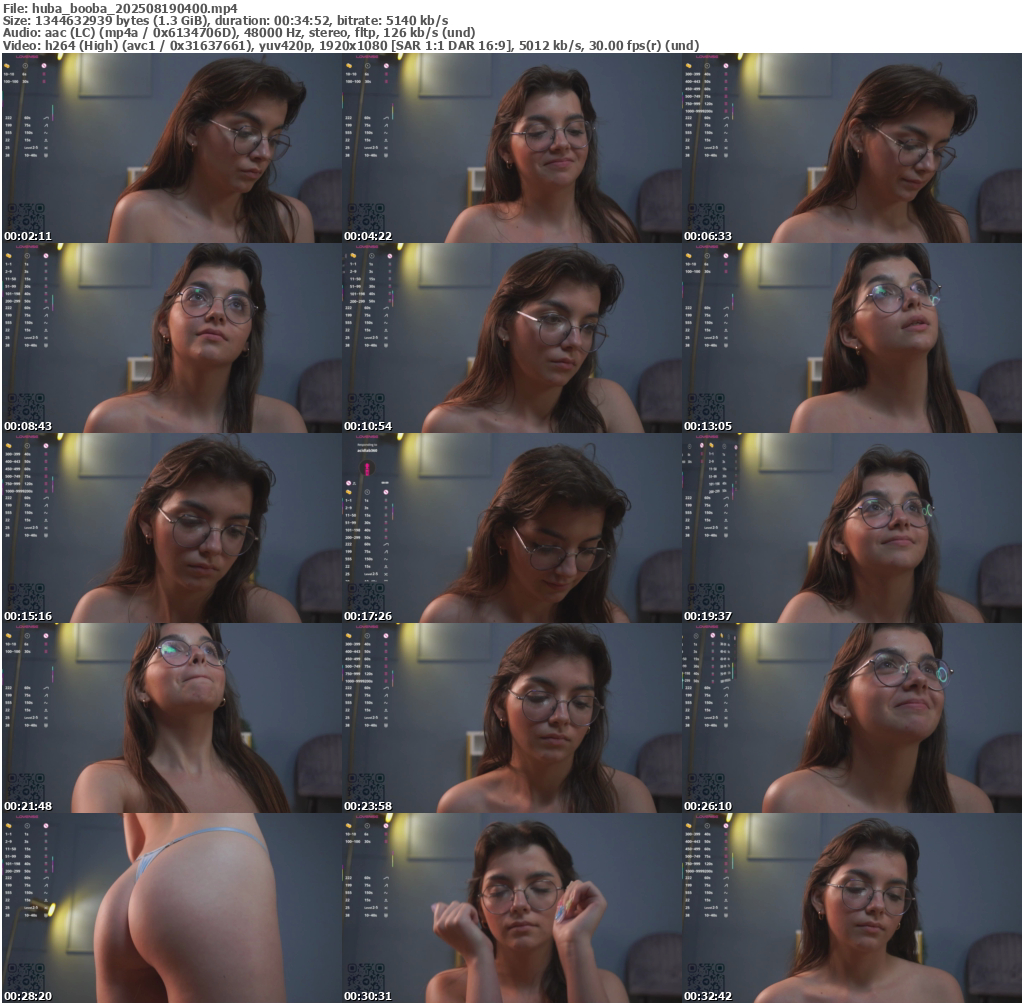Image resolution: width=1024 pixels, height=1003 pixels.
Task: View the frame stamped 00:30:31
Action: 512,908
